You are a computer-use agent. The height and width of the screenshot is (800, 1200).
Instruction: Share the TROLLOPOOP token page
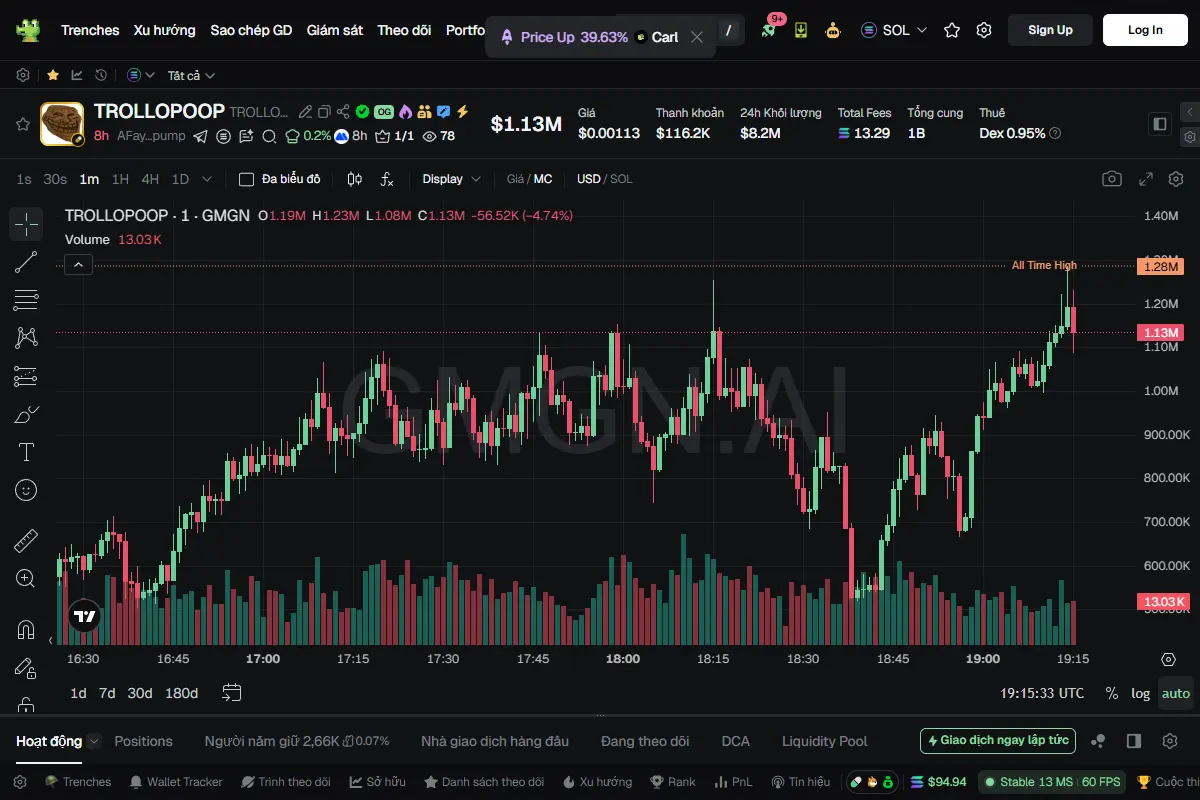point(343,112)
